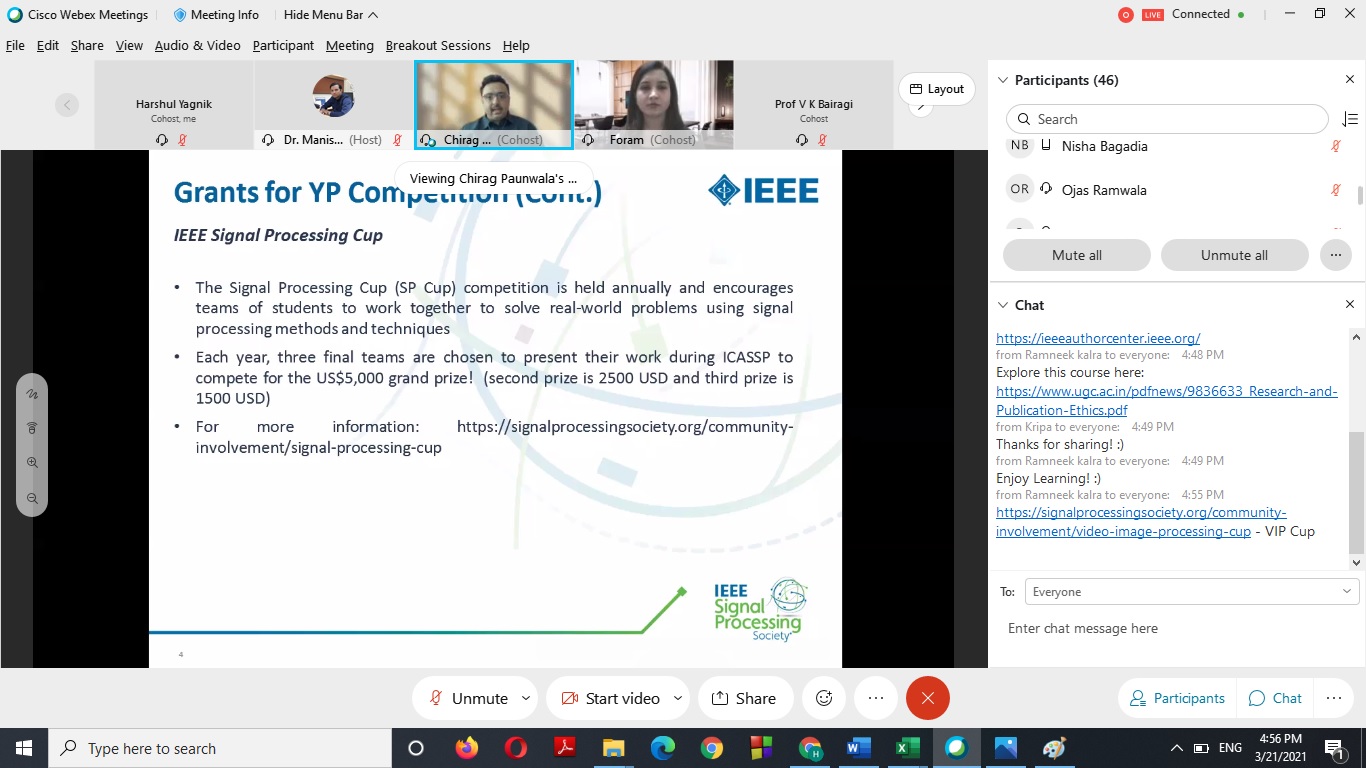The image size is (1366, 768).
Task: Click the previous video thumbnails arrow
Action: 67,104
